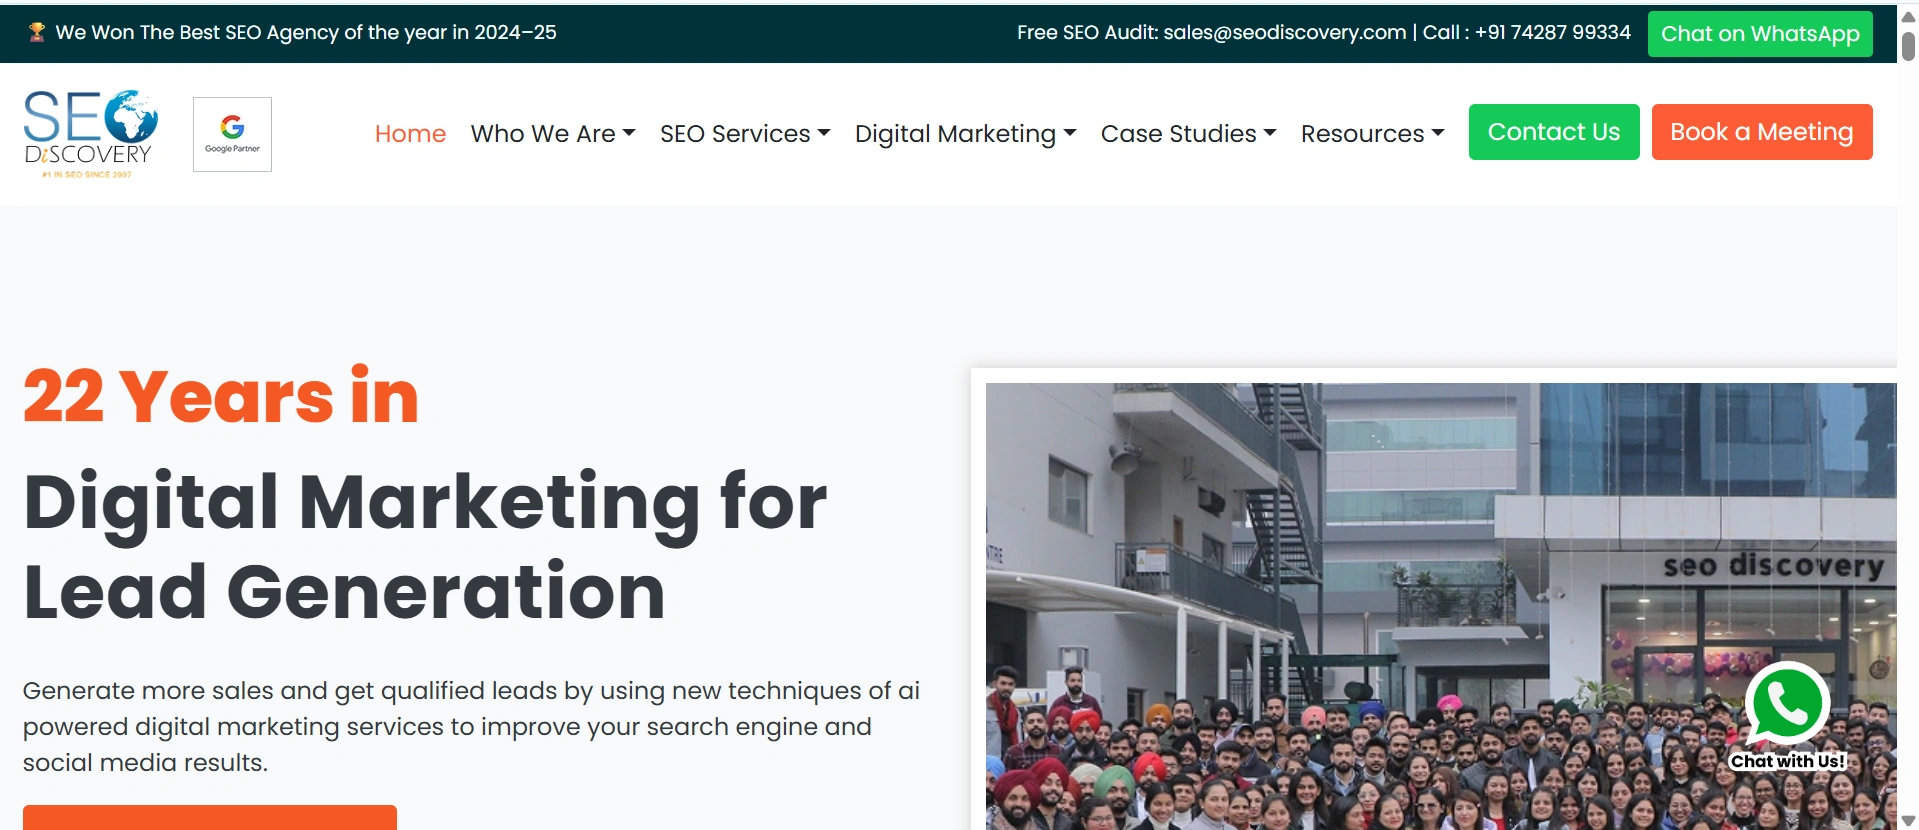
Task: Click the Contact Us button
Action: [1554, 132]
